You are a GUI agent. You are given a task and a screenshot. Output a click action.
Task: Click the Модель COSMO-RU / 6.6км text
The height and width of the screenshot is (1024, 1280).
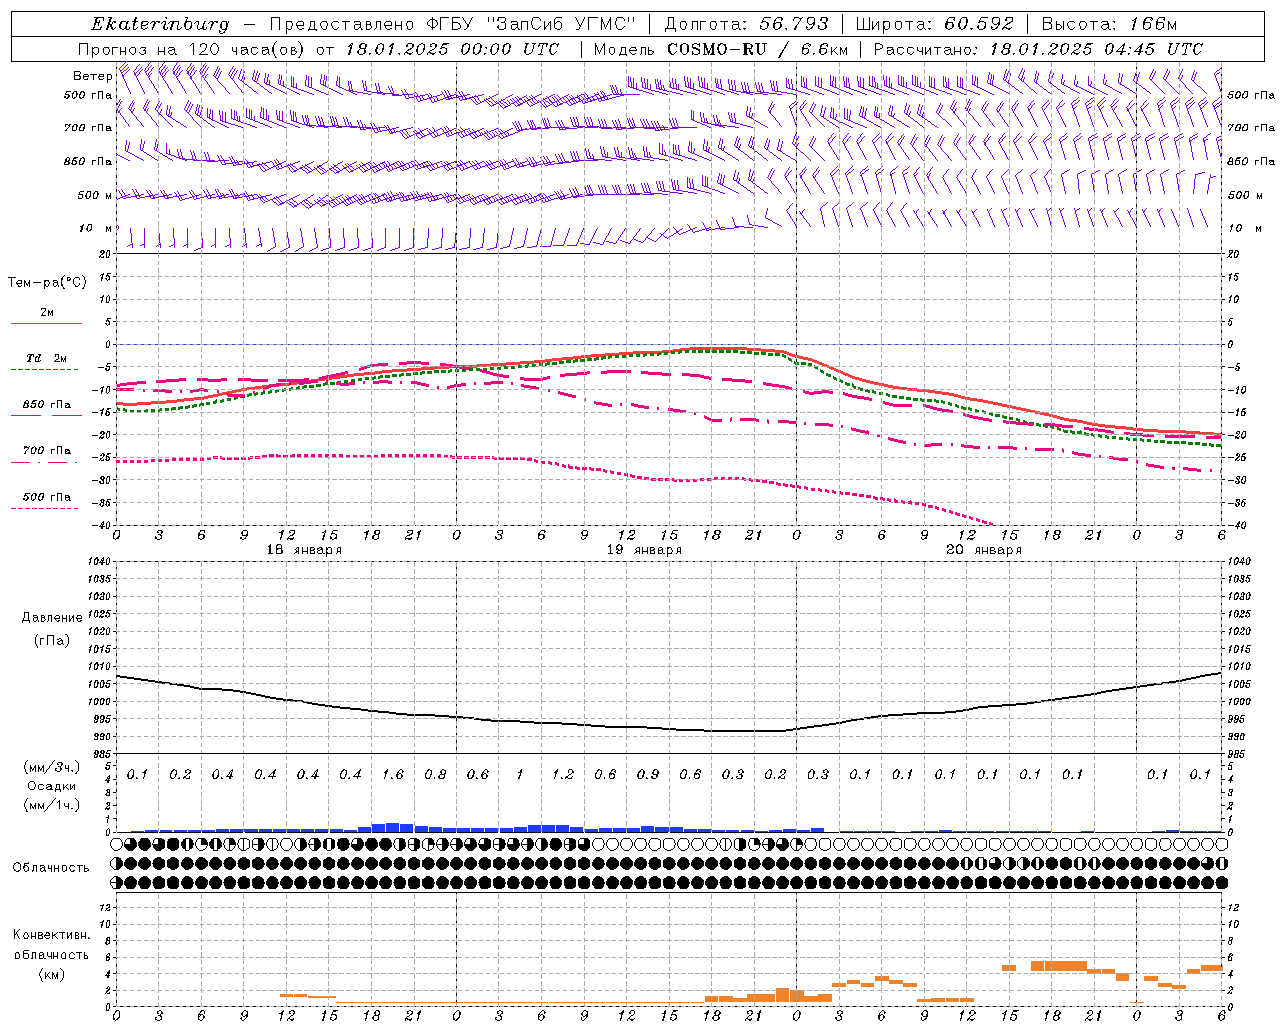[x=721, y=49]
